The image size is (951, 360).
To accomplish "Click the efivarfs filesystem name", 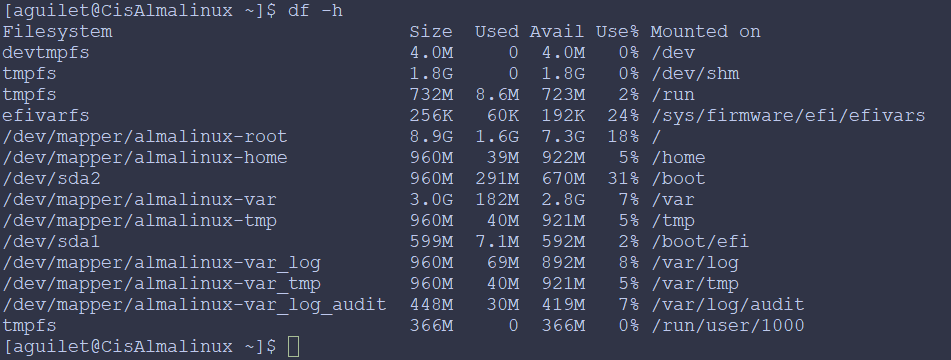I will click(46, 116).
